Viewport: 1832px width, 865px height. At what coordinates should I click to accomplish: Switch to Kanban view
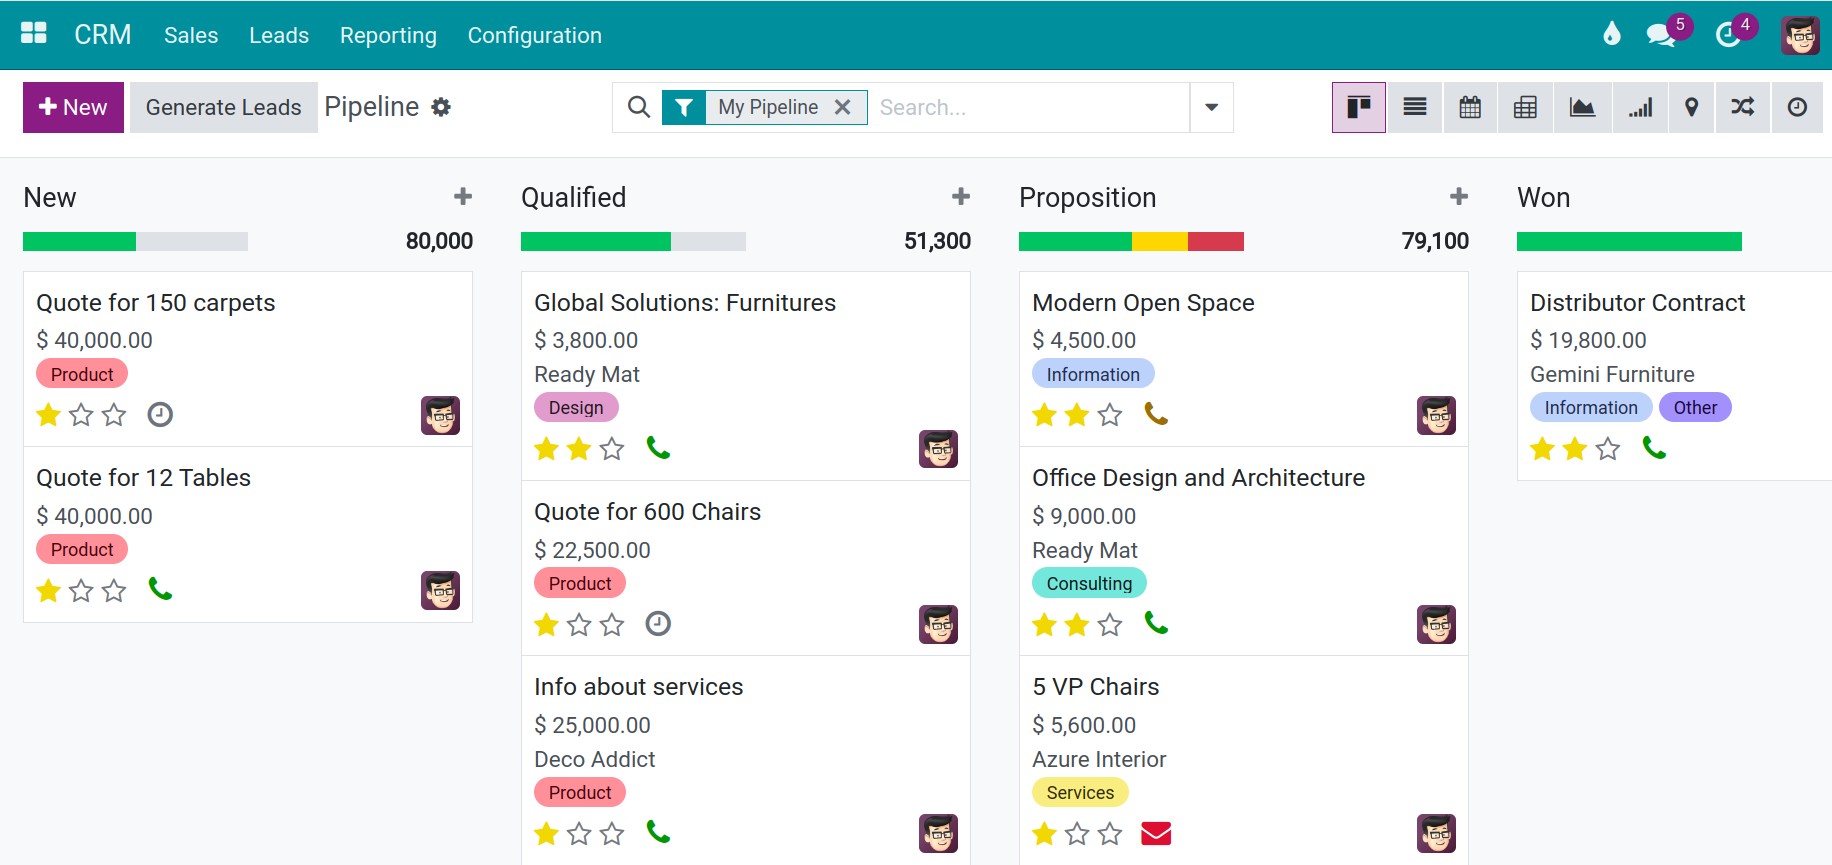[1359, 107]
